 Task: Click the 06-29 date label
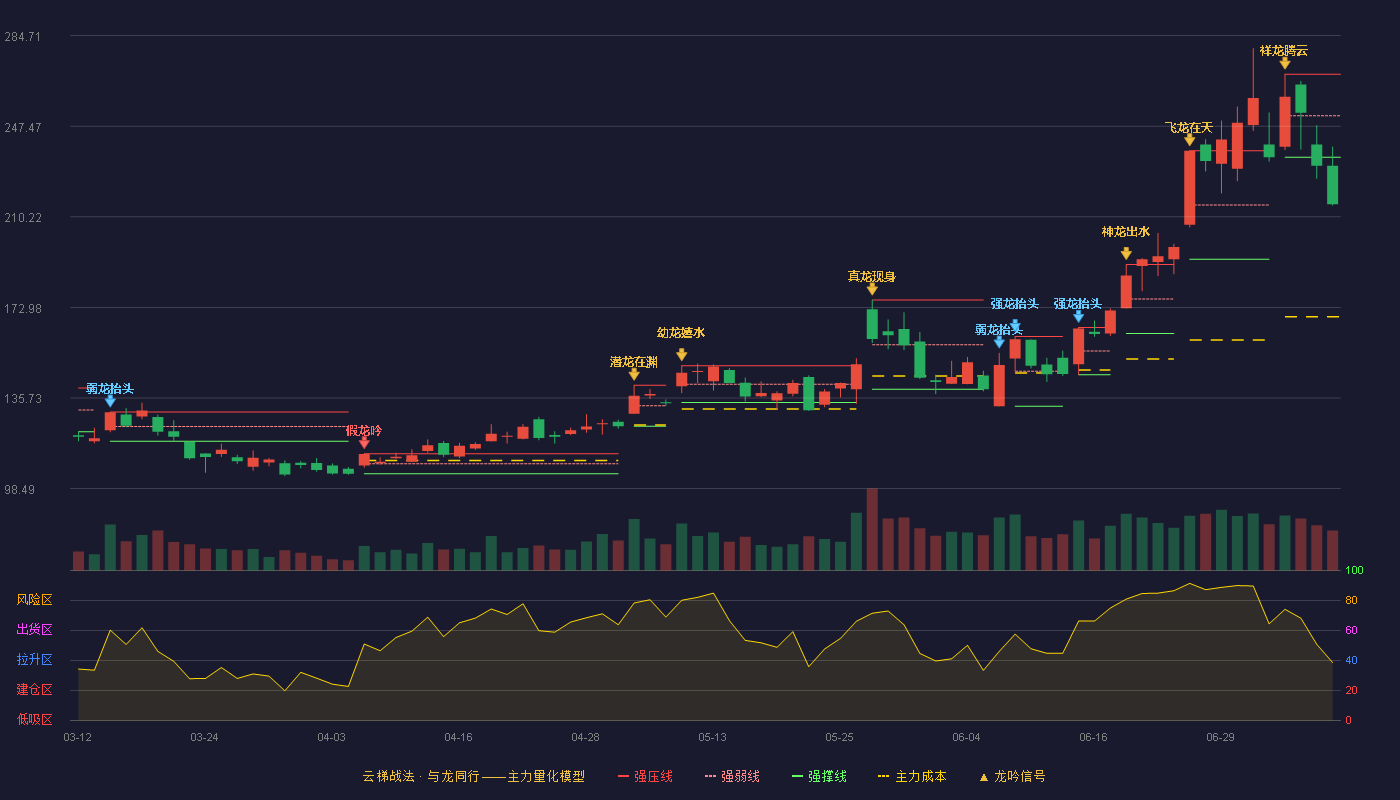1220,737
